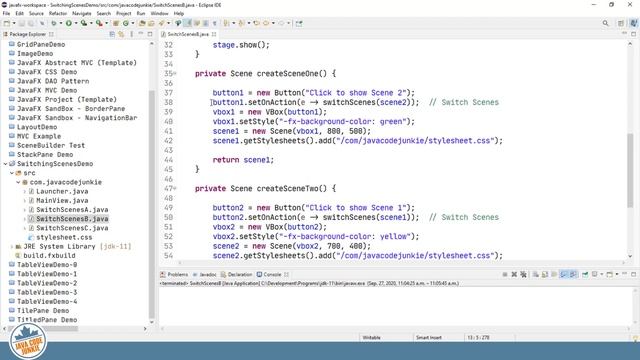
Task: Toggle the console Scroll Lock icon
Action: pos(544,274)
